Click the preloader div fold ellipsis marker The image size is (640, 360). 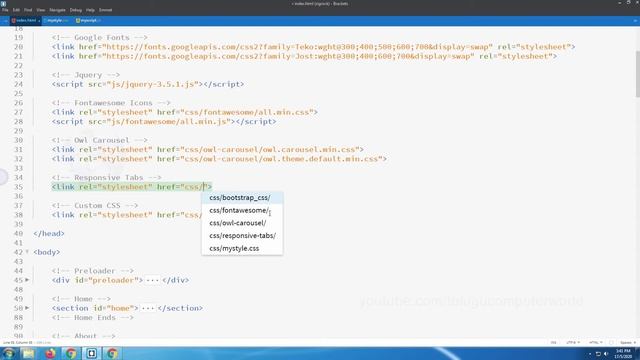(152, 280)
